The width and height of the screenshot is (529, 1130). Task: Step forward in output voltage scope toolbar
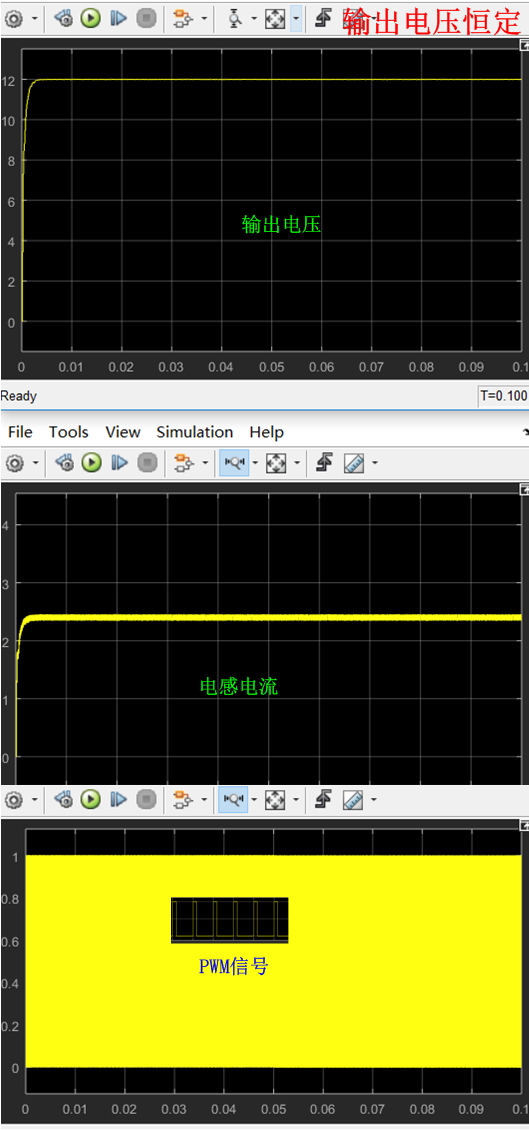coord(118,19)
